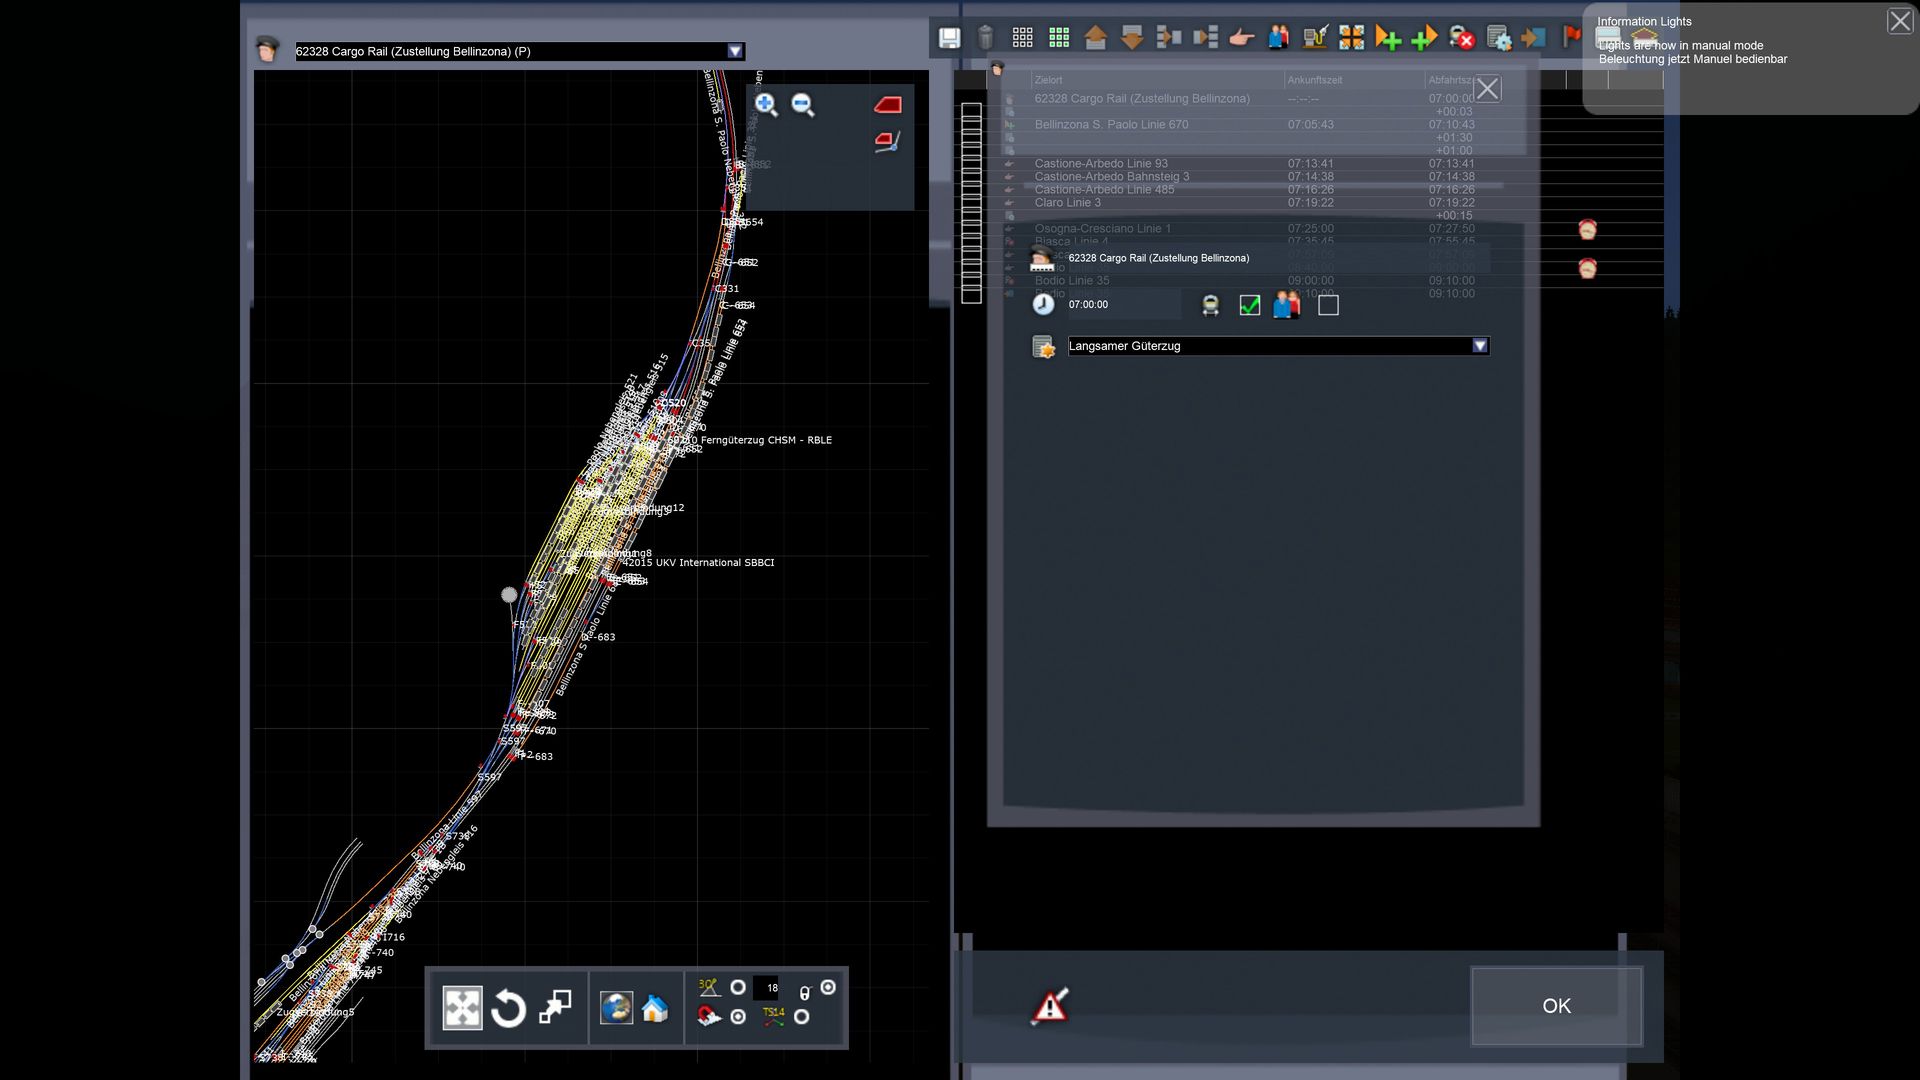Zoom in on the track map

point(766,105)
